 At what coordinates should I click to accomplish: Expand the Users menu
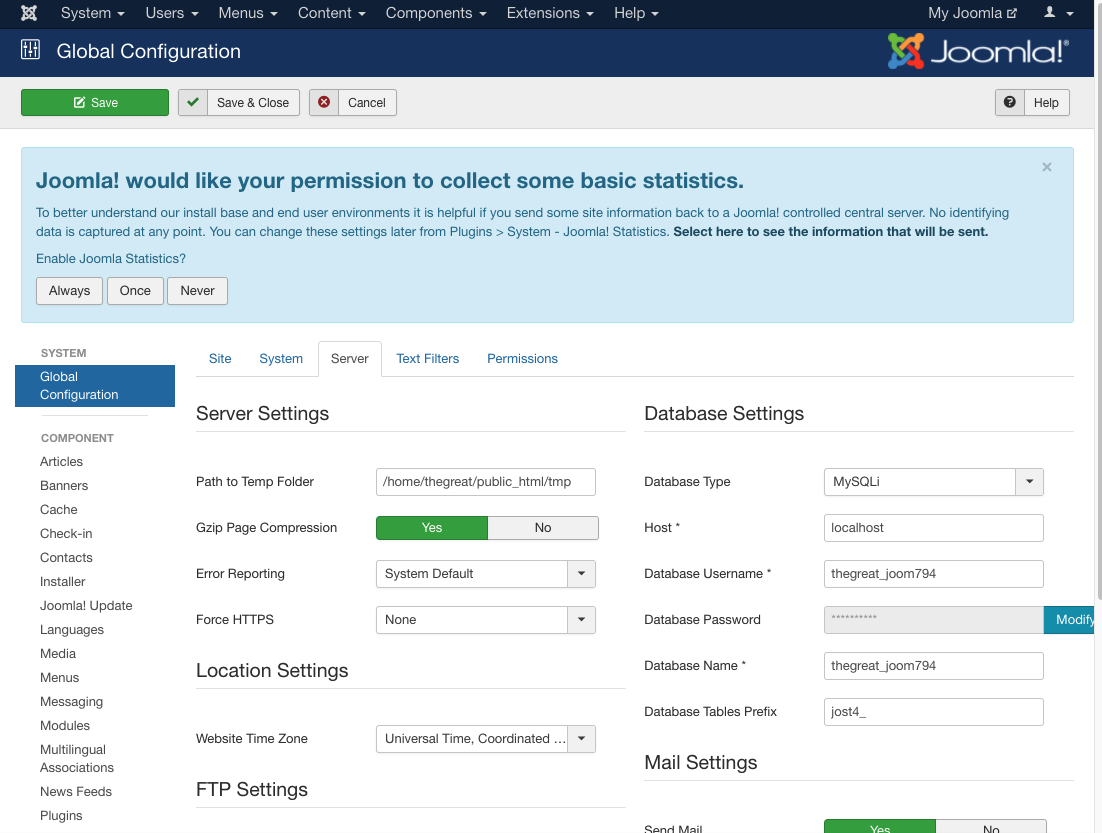click(x=172, y=13)
